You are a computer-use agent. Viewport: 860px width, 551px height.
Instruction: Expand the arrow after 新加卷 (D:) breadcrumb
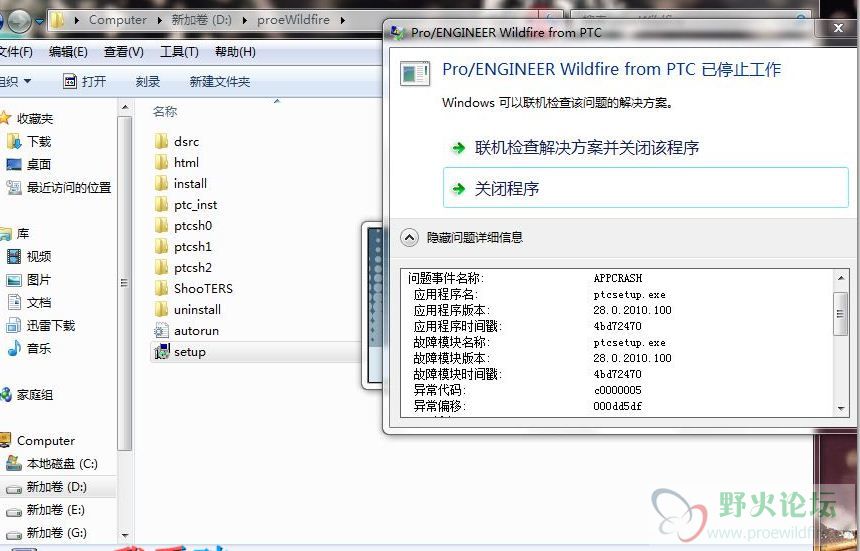[x=245, y=20]
